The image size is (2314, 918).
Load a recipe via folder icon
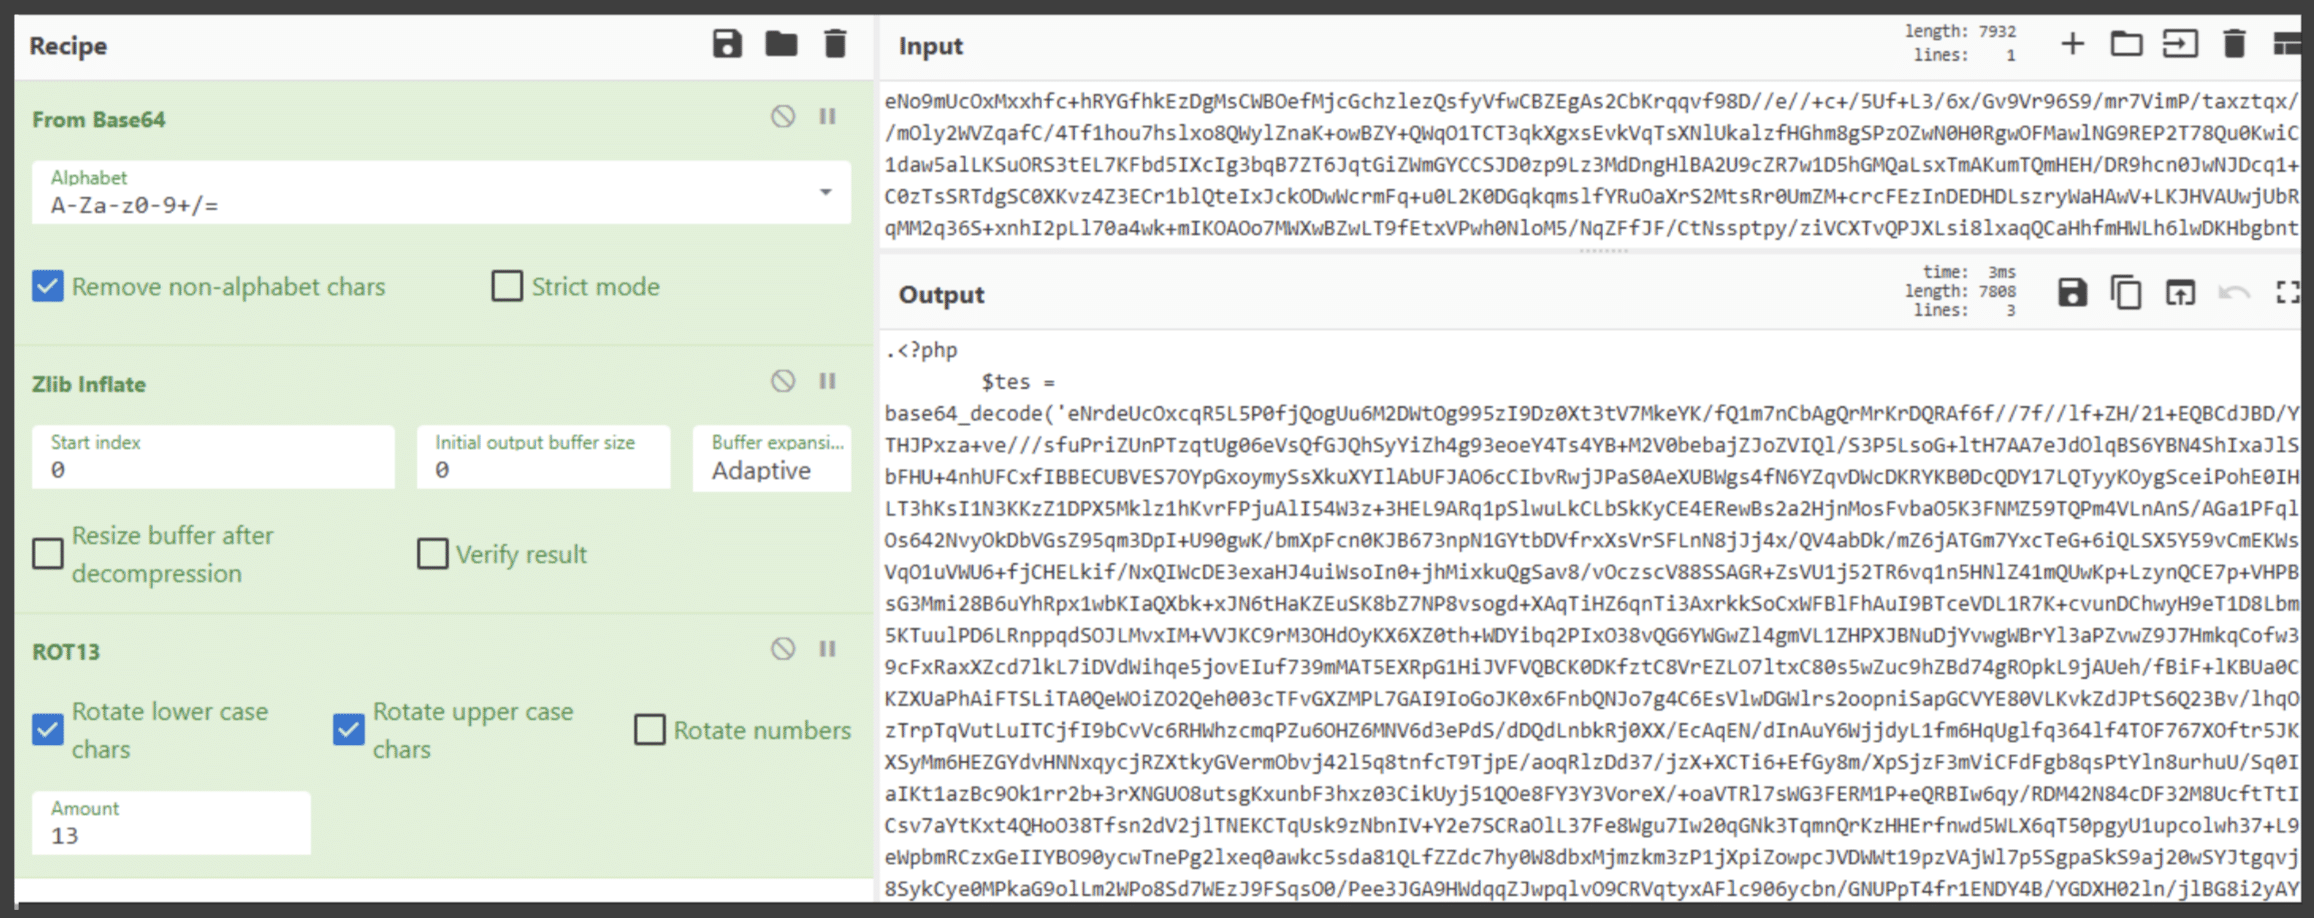coord(781,44)
